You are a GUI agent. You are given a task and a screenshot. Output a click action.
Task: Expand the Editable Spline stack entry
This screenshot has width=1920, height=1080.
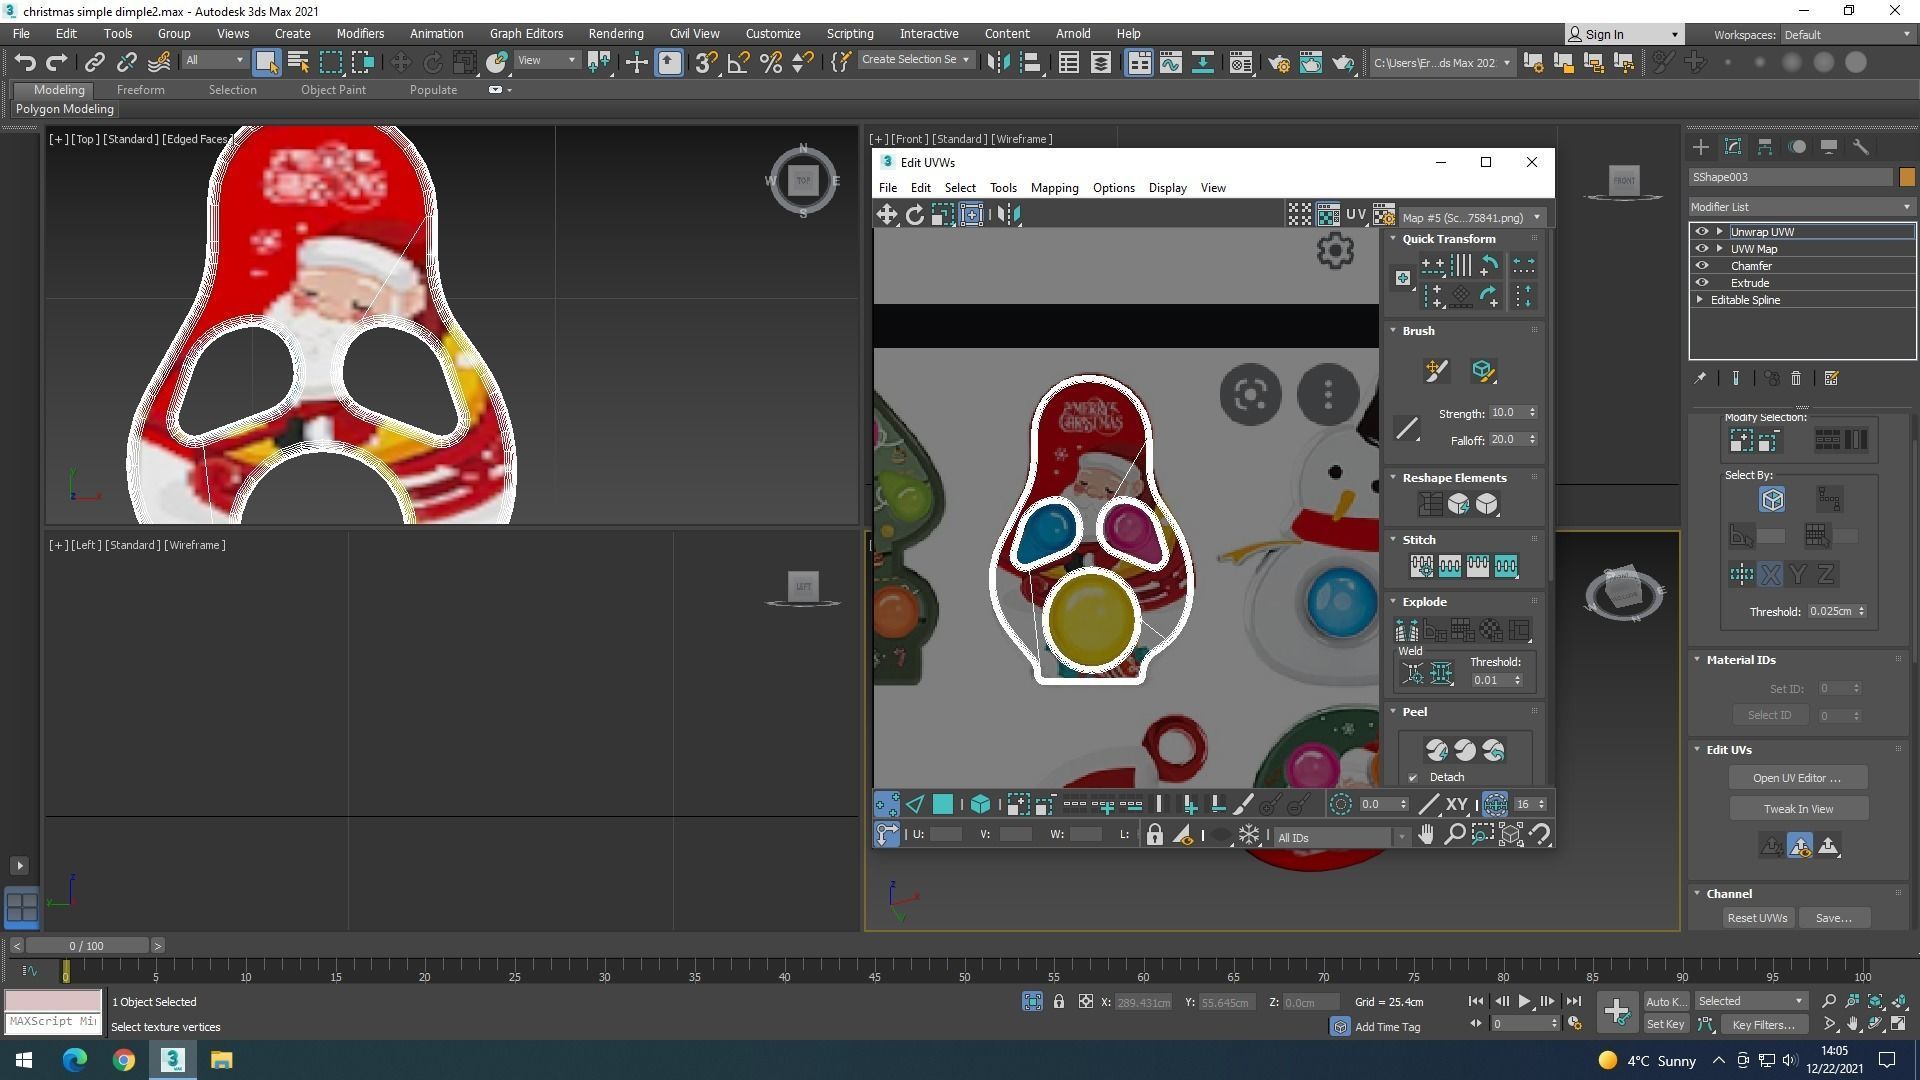(1700, 300)
